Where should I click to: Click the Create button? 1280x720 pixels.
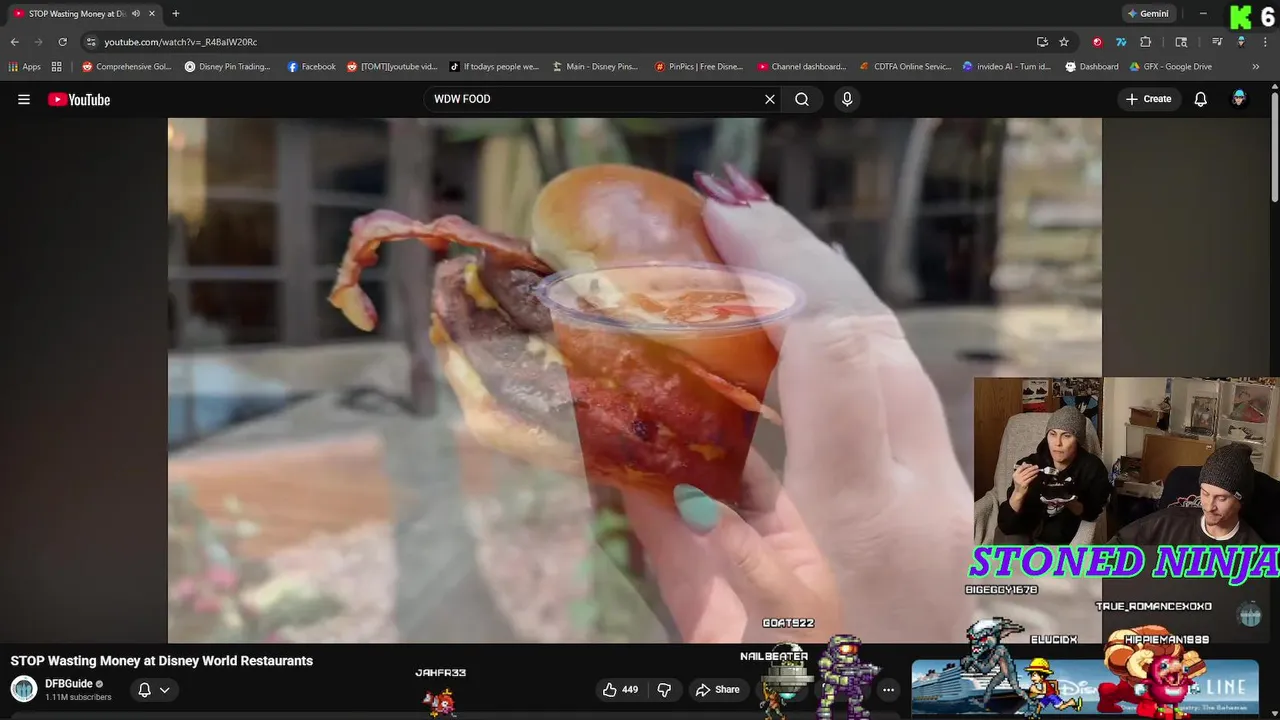tap(1148, 99)
